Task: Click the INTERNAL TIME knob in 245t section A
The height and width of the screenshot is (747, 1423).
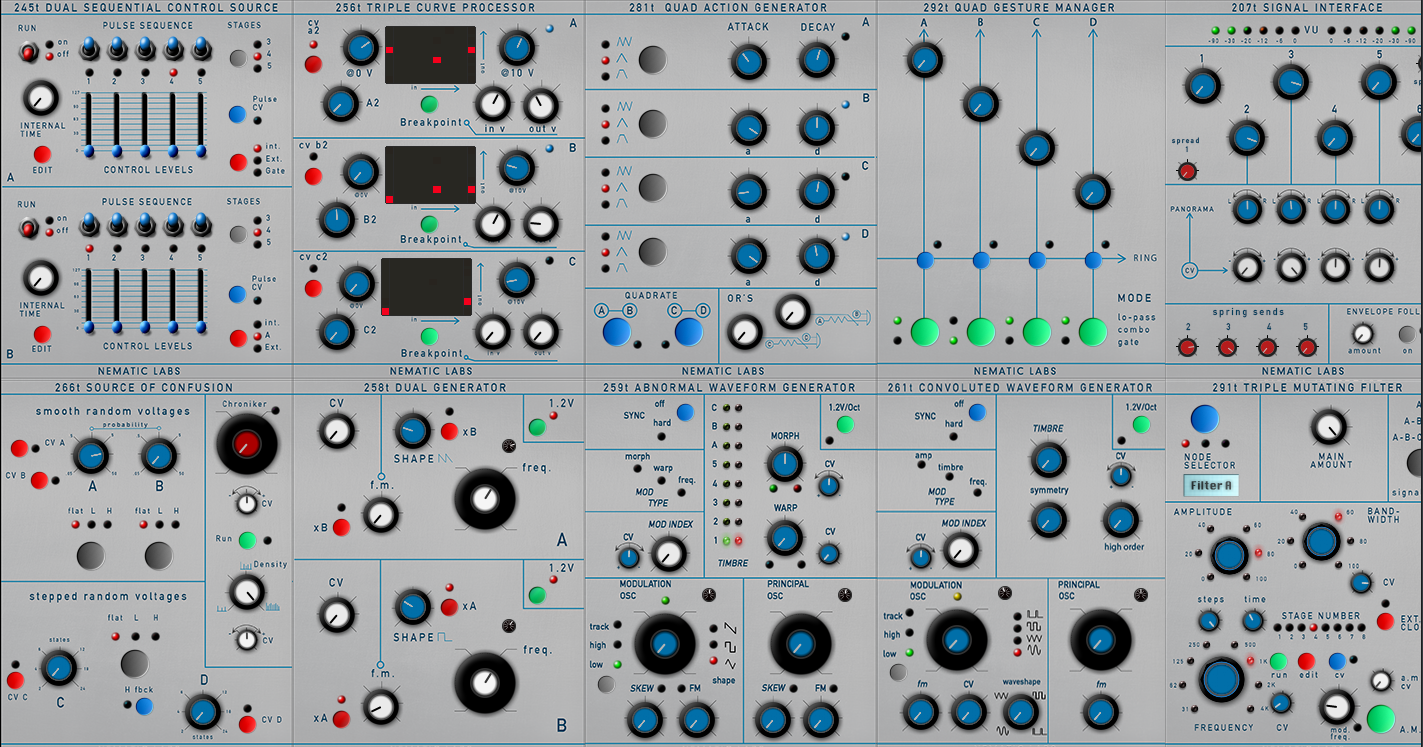Action: [x=40, y=99]
